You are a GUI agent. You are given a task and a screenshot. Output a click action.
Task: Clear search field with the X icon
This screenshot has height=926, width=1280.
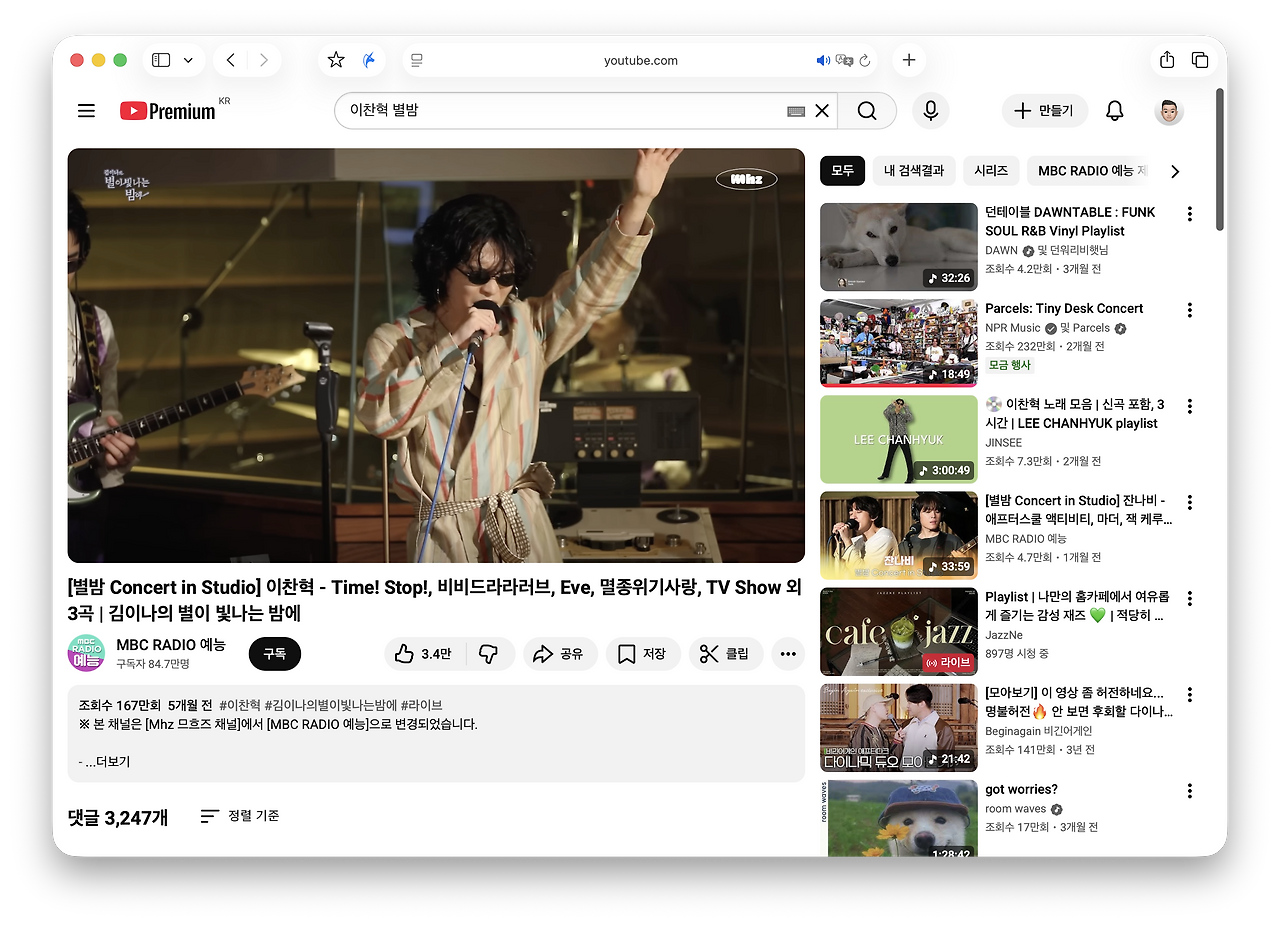point(821,111)
